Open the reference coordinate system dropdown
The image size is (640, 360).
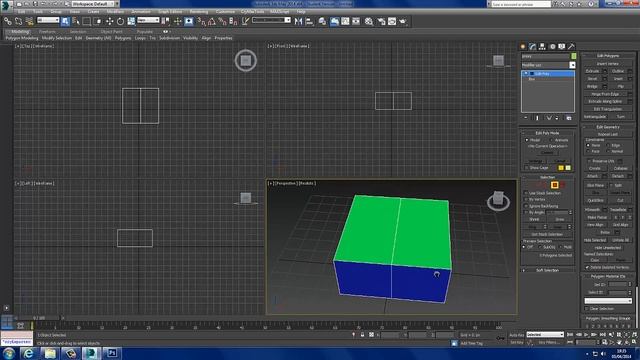(148, 20)
